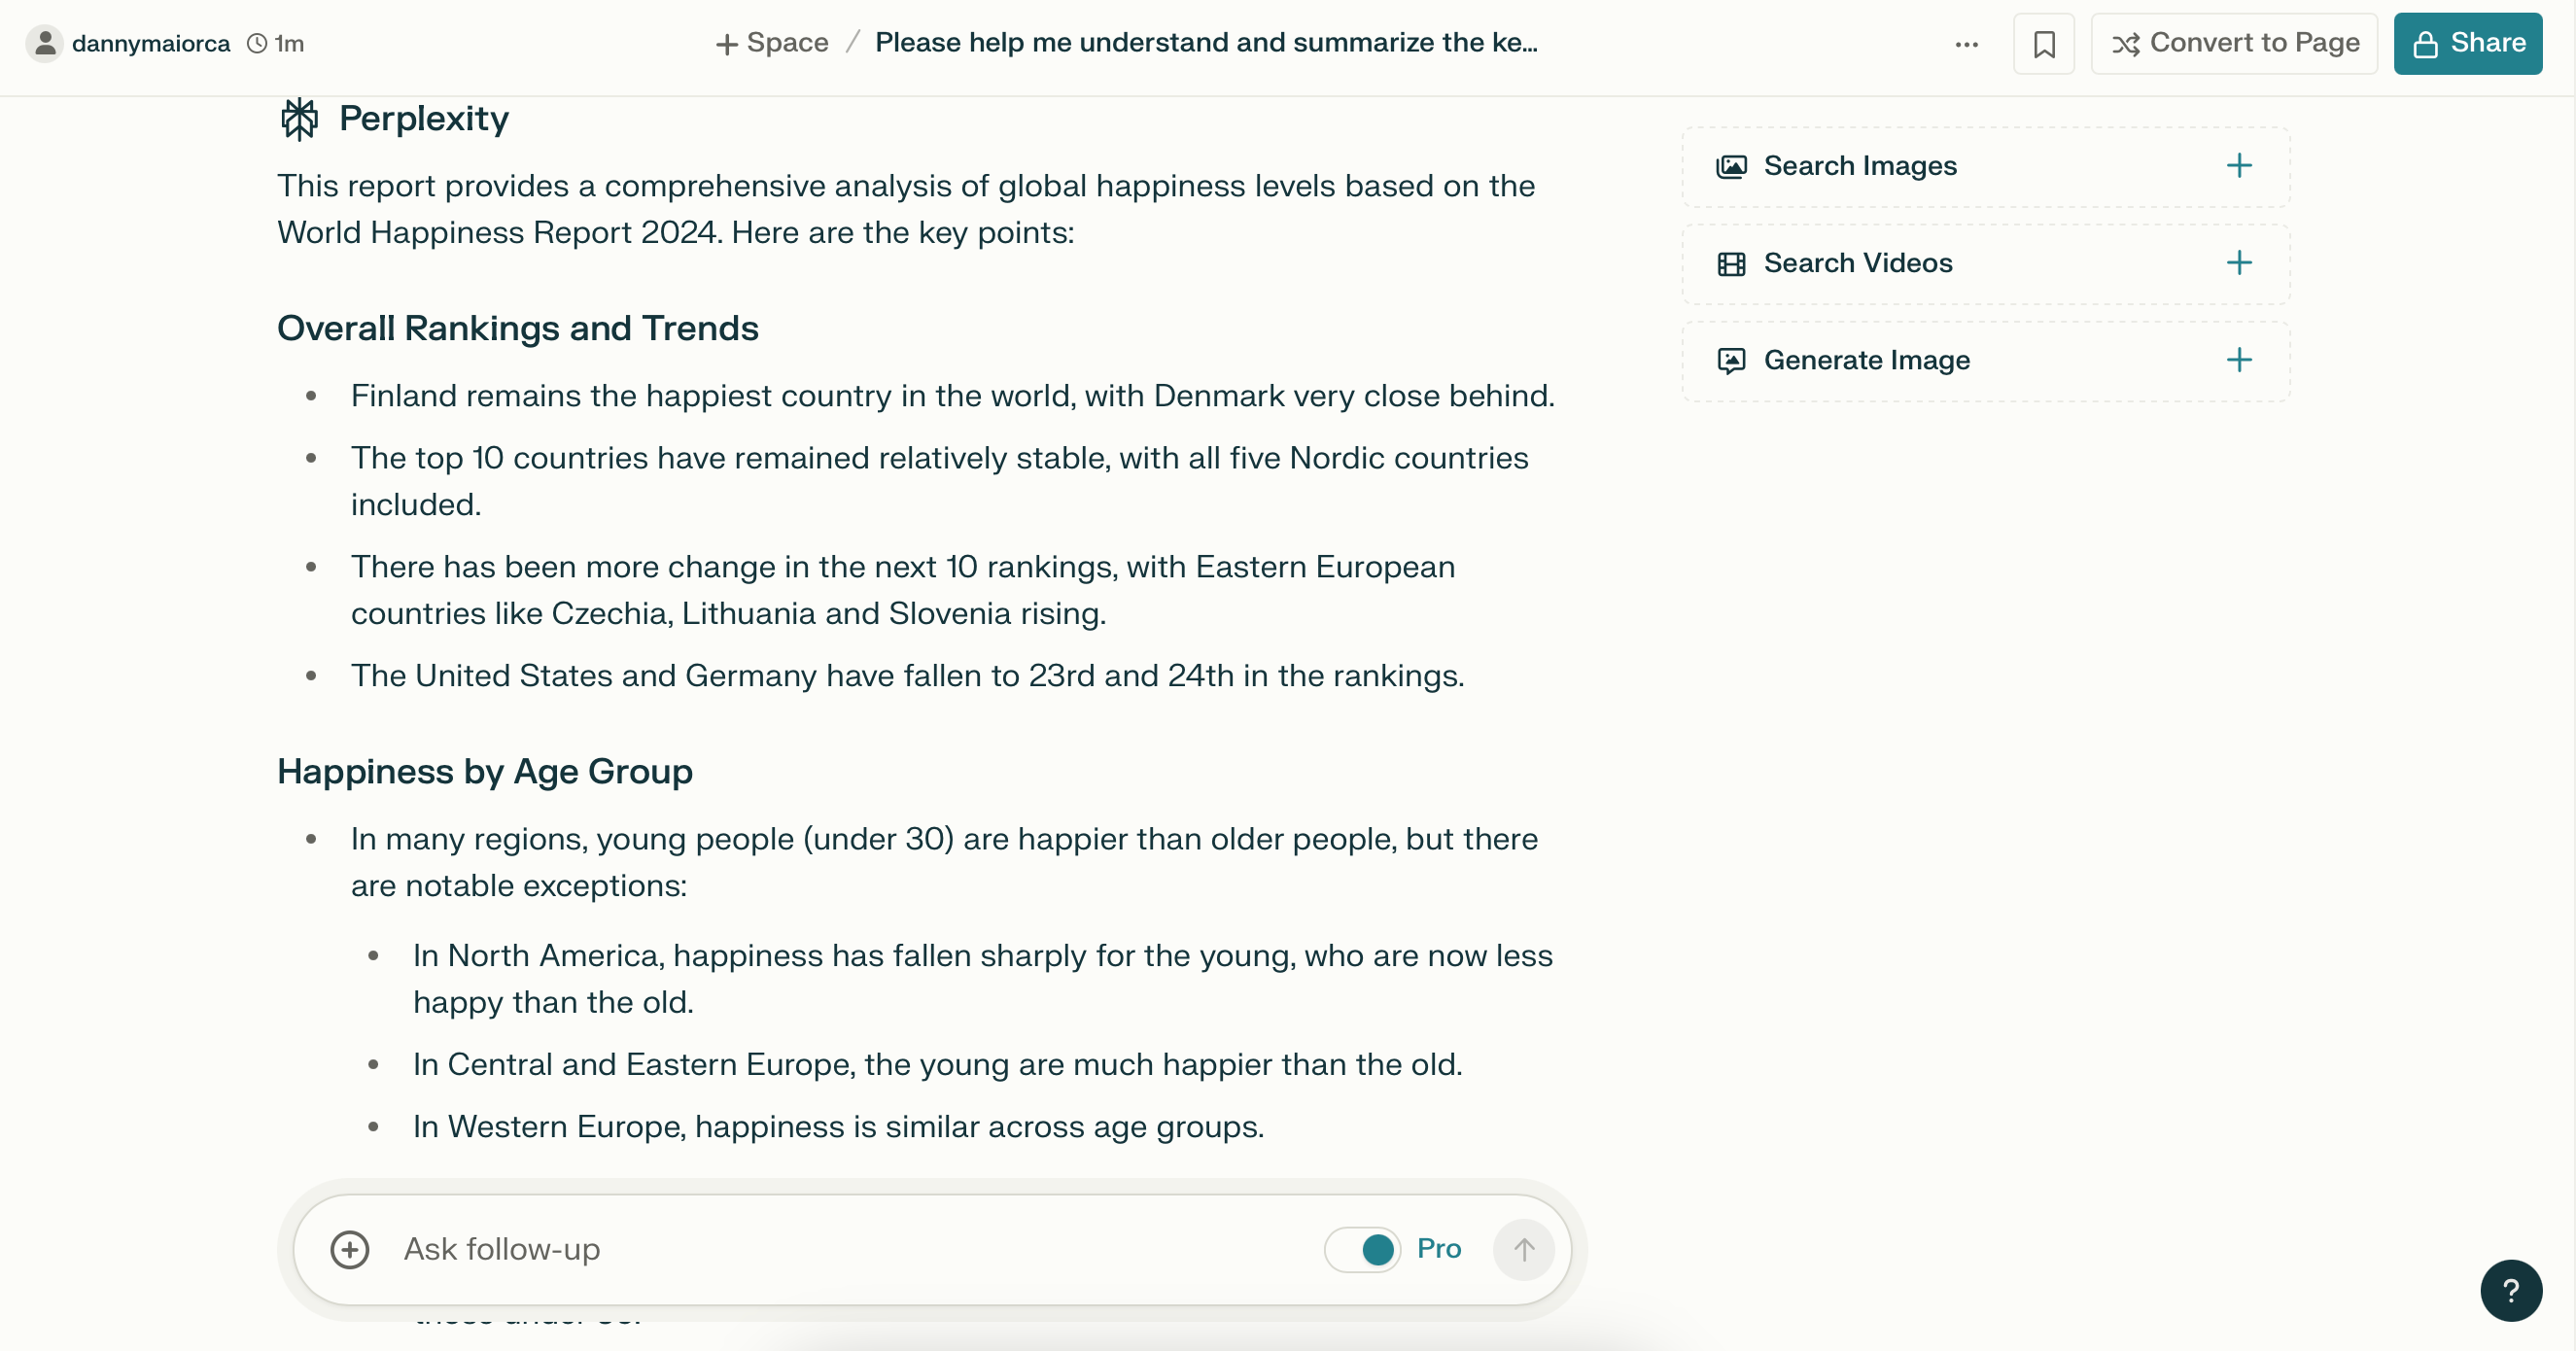The image size is (2576, 1351).
Task: Click the add new Space icon
Action: (x=724, y=45)
